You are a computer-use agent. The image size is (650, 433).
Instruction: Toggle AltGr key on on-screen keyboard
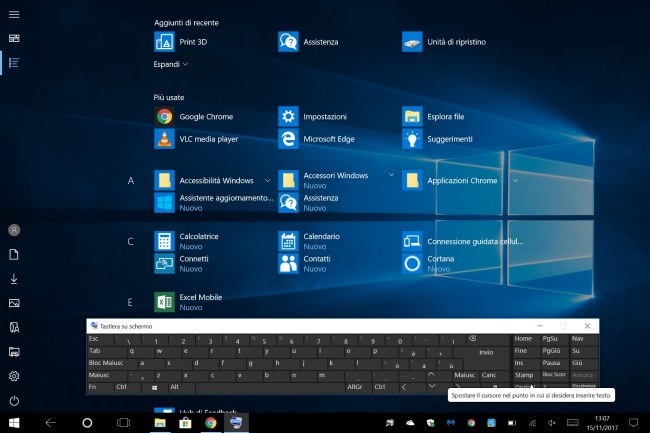pos(359,388)
